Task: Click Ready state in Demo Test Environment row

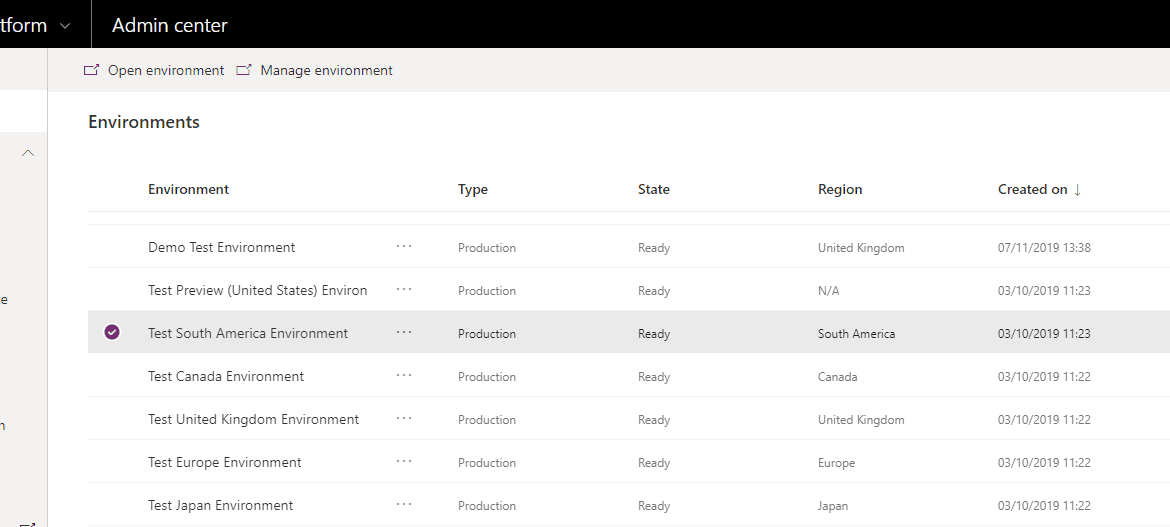Action: (x=654, y=248)
